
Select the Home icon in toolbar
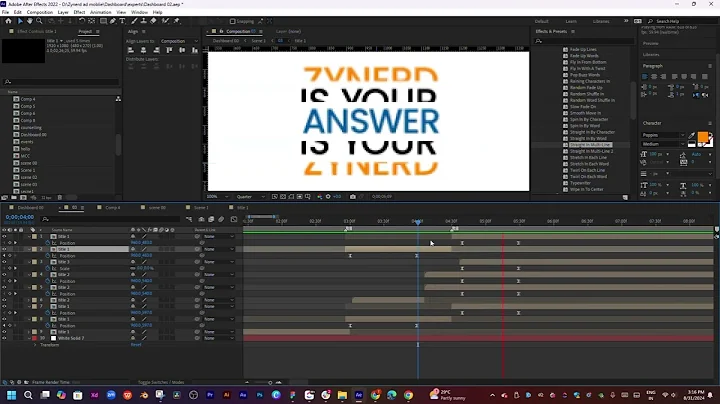pyautogui.click(x=8, y=21)
